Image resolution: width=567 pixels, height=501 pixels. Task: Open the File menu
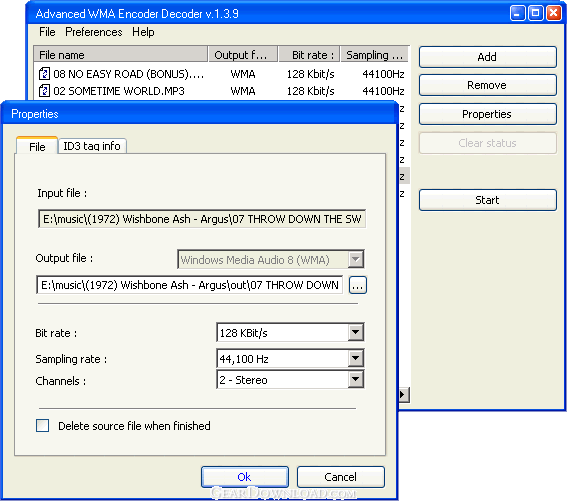(47, 32)
